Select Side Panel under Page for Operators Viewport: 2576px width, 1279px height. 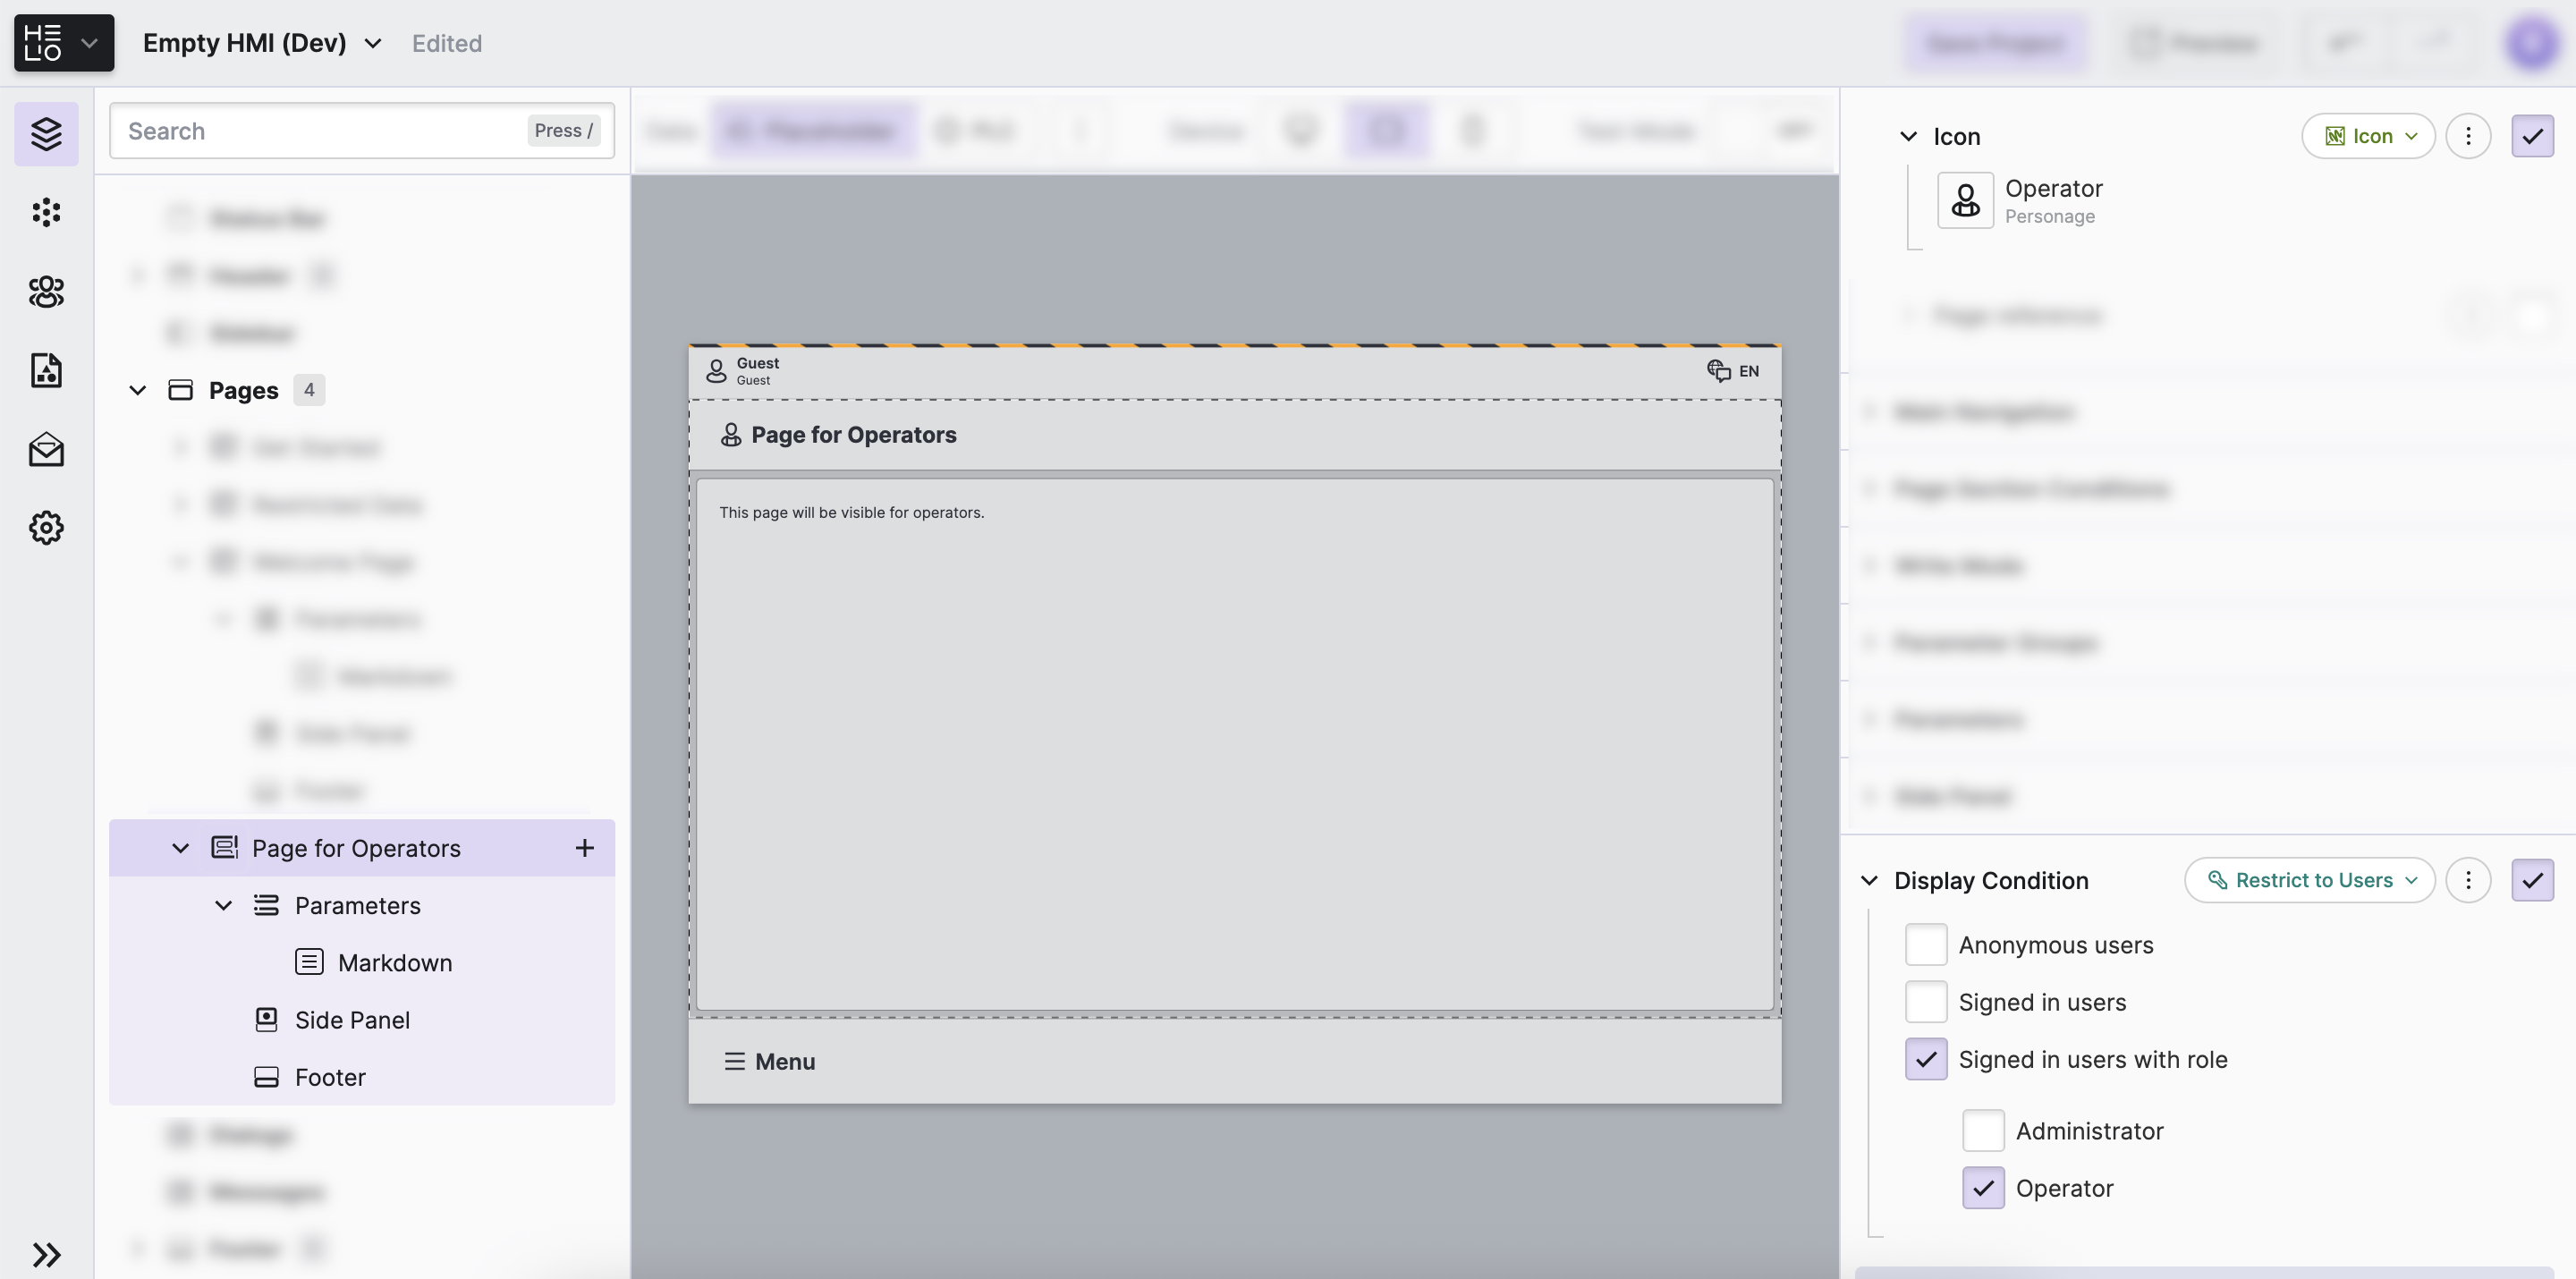click(352, 1019)
